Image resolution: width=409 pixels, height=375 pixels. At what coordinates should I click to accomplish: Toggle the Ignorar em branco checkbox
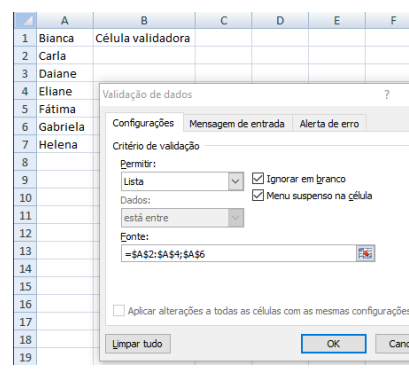click(x=258, y=179)
